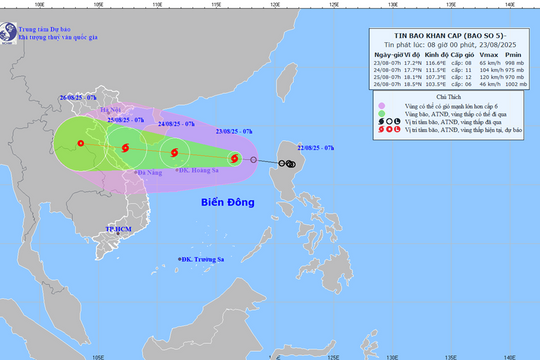The width and height of the screenshot is (540, 360).
Task: Click the black storm symbol in legend
Action: (381, 121)
